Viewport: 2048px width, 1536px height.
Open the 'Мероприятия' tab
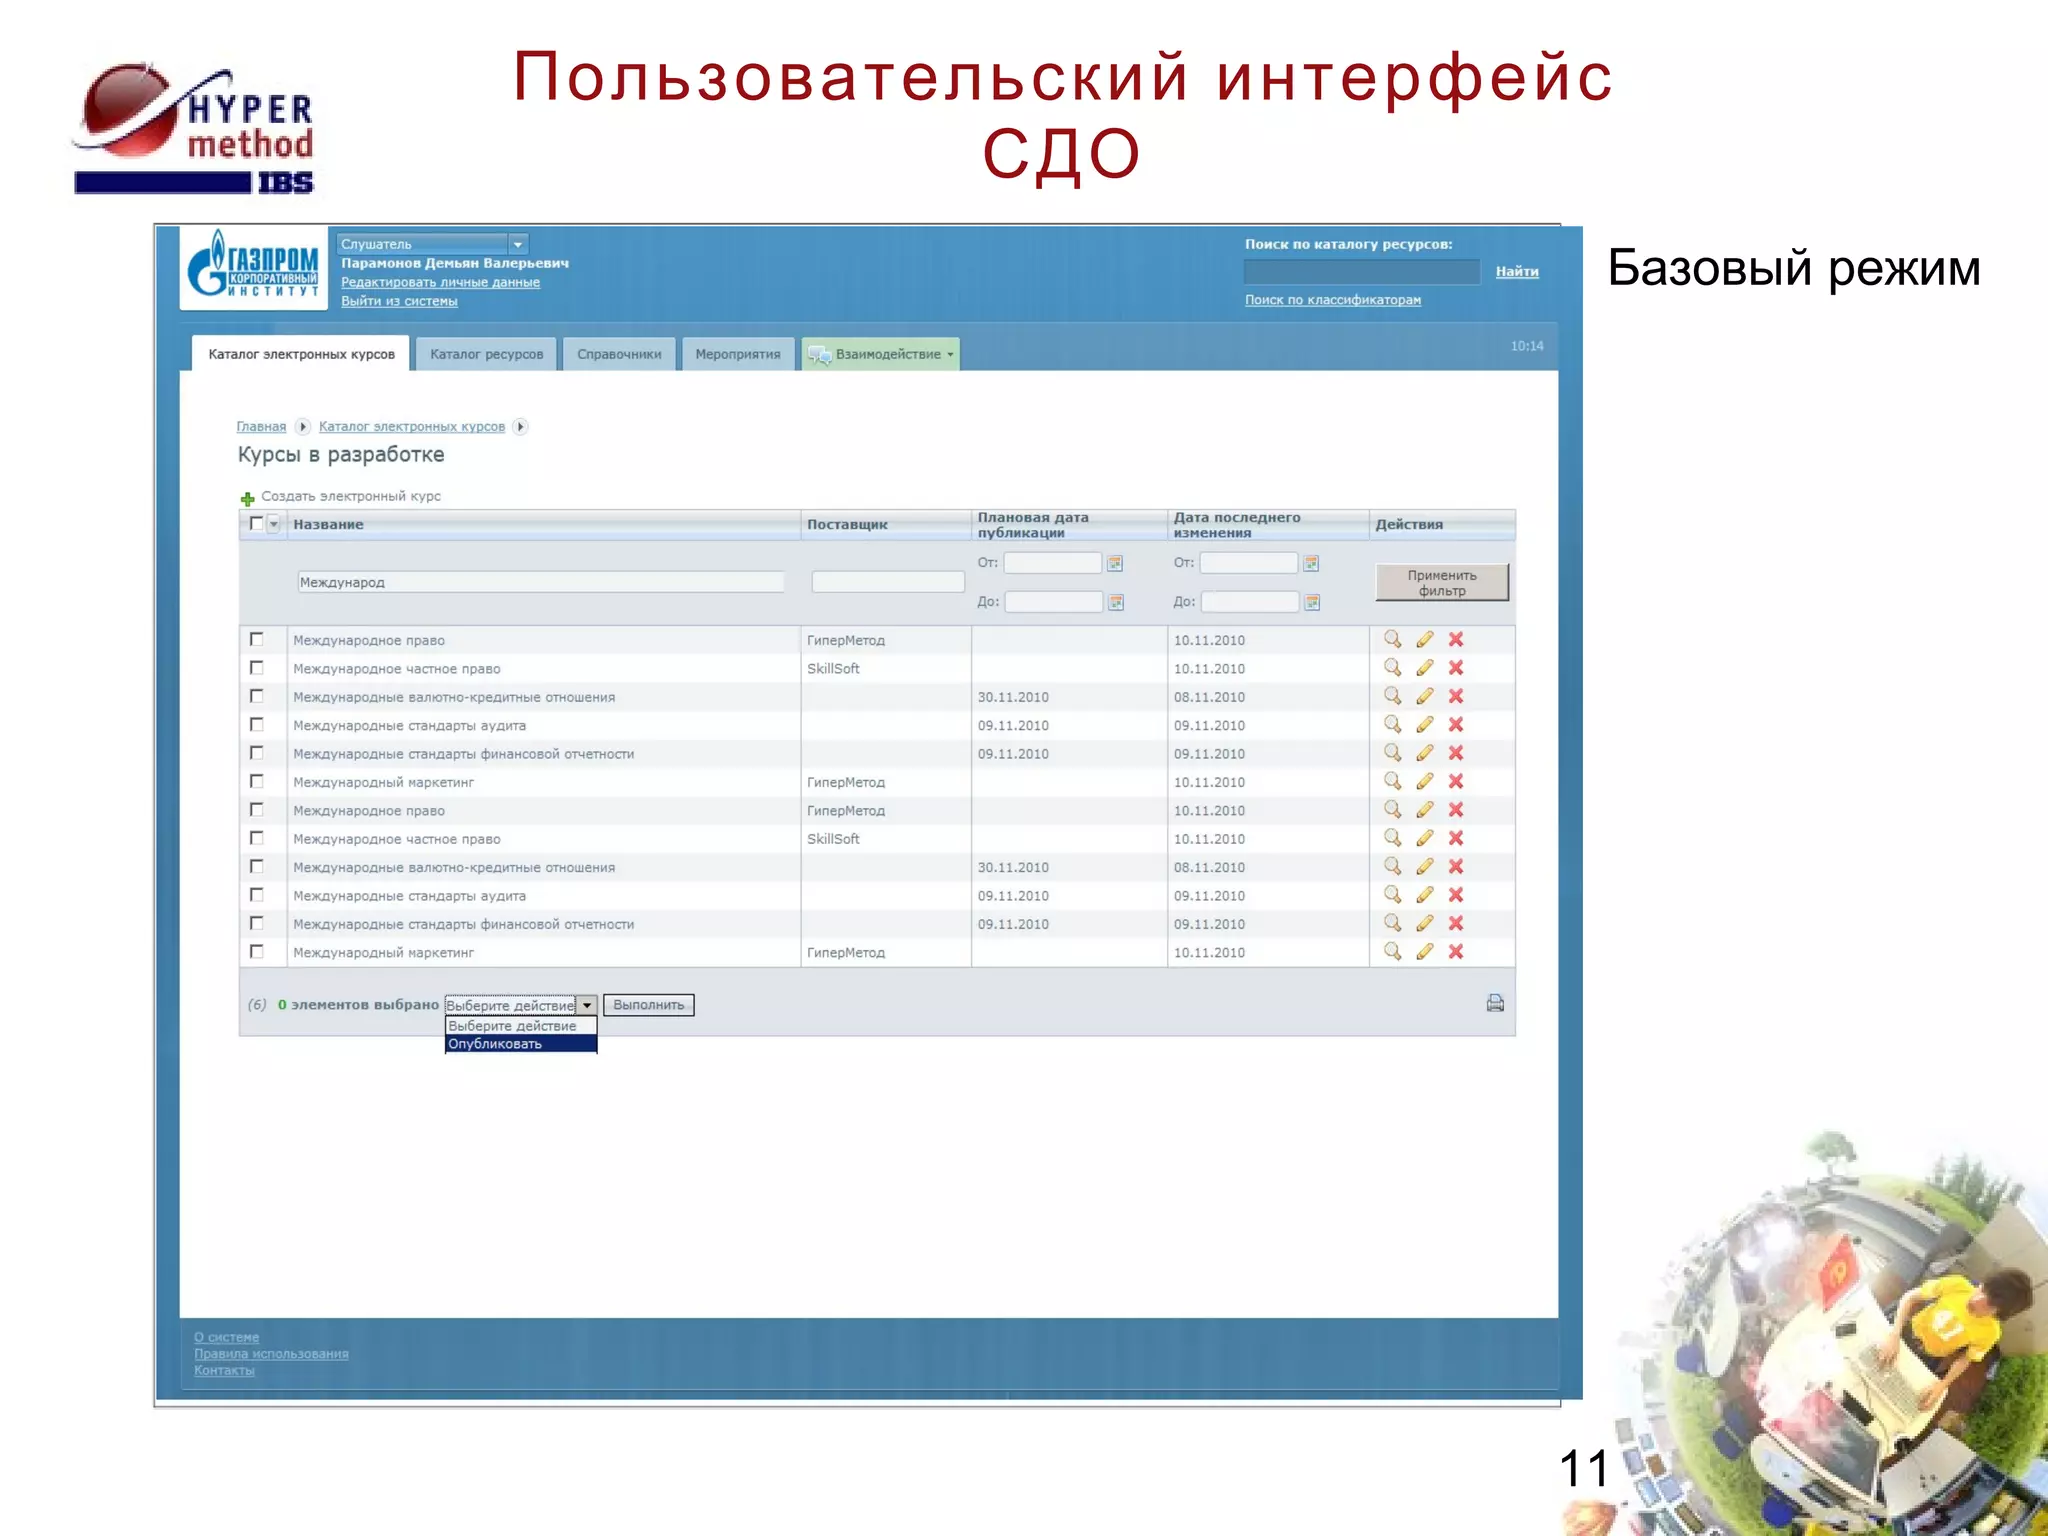click(x=738, y=354)
